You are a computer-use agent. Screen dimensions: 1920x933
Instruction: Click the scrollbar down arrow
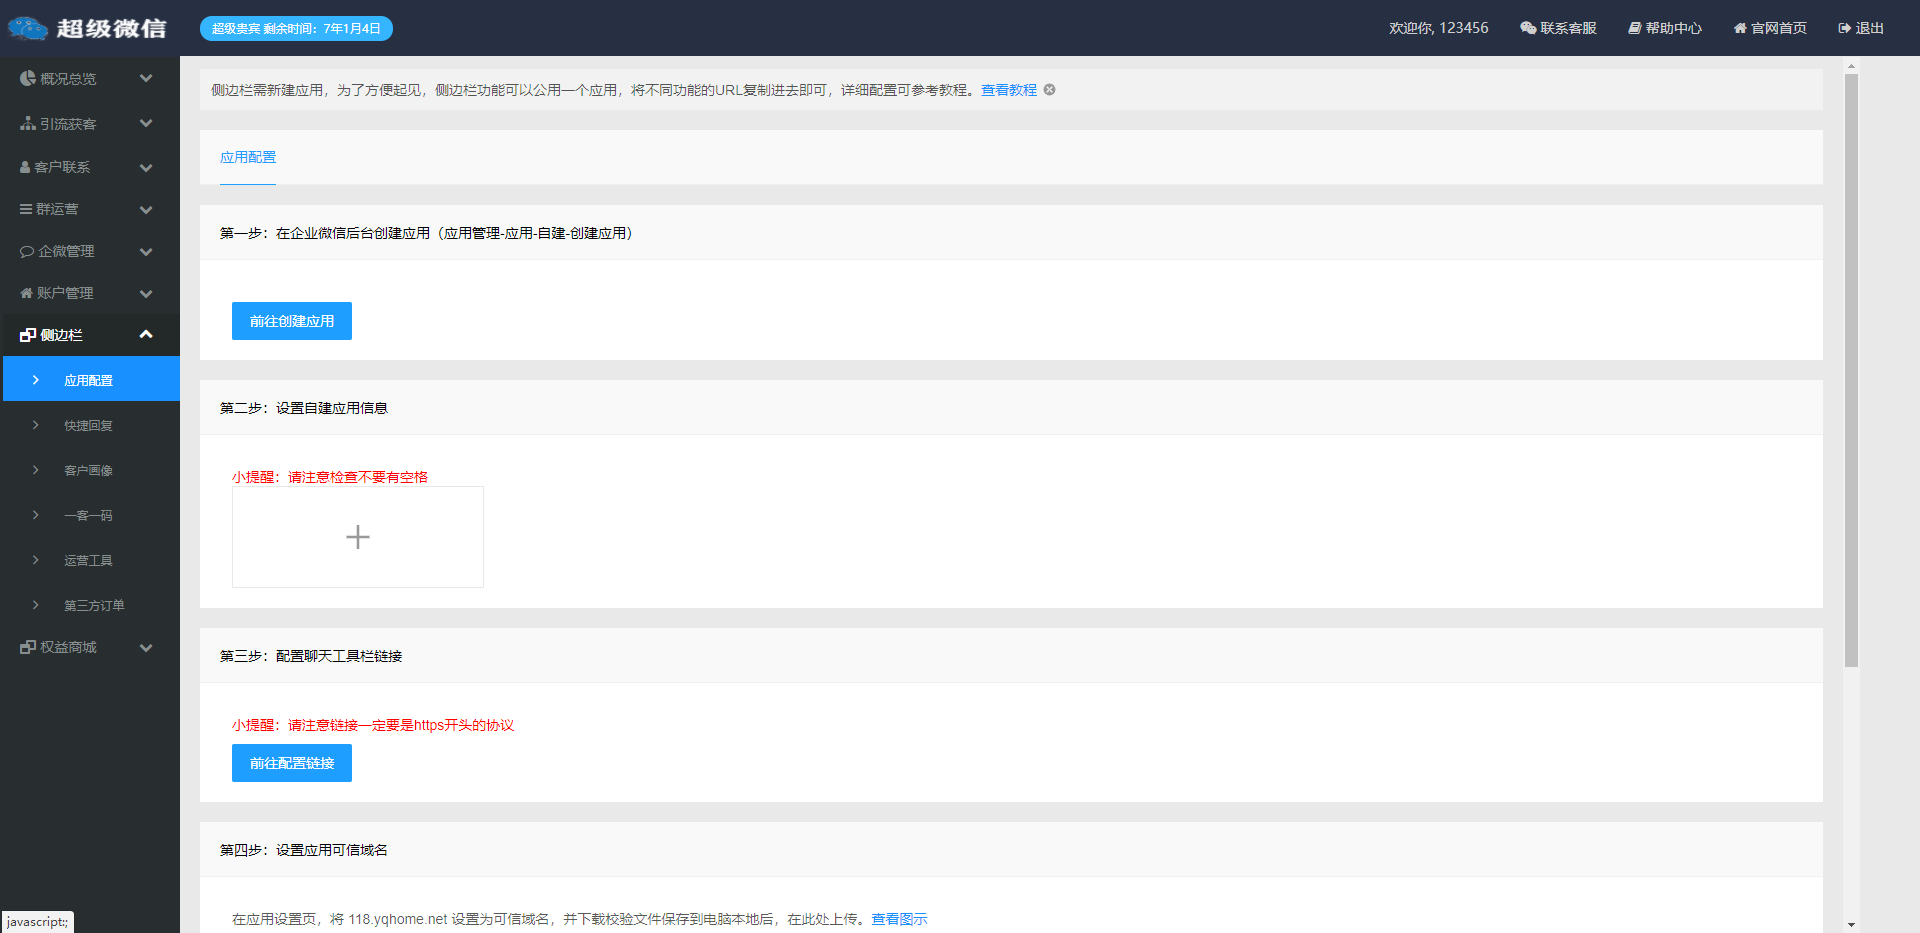[x=1851, y=925]
